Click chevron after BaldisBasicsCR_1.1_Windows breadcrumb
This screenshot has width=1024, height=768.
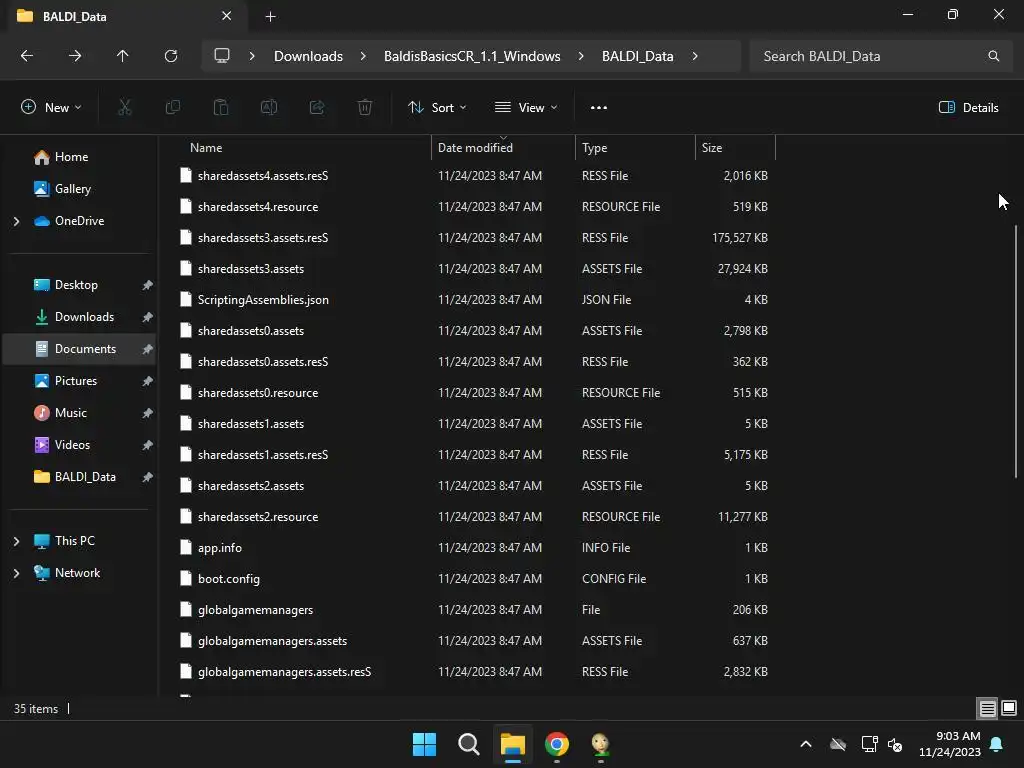(581, 56)
